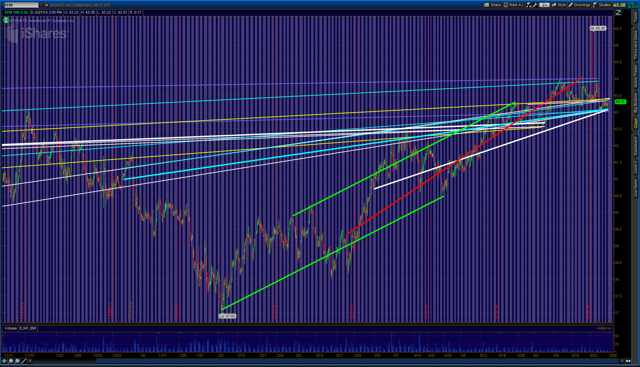The image size is (640, 367).
Task: Click the EEM 180 d 2h chart label
Action: 16,13
